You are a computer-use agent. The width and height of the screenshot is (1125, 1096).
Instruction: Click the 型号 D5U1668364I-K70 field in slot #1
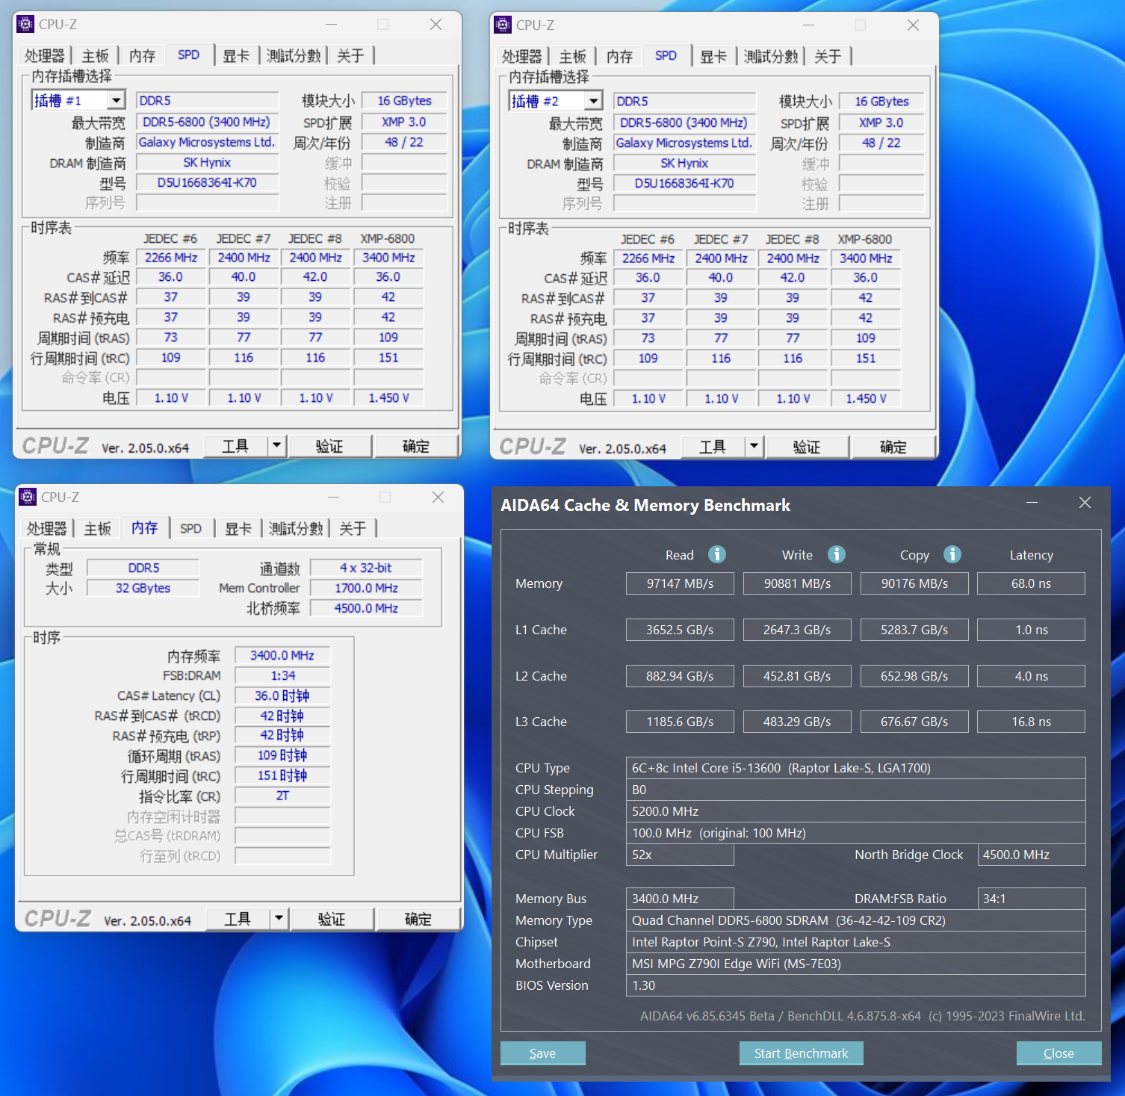pos(207,182)
